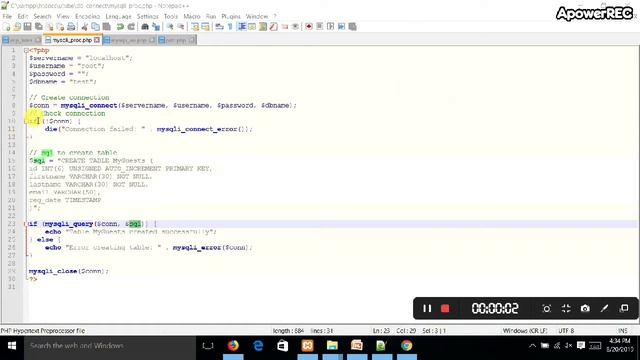
Task: Open the Macro menu
Action: point(191,16)
